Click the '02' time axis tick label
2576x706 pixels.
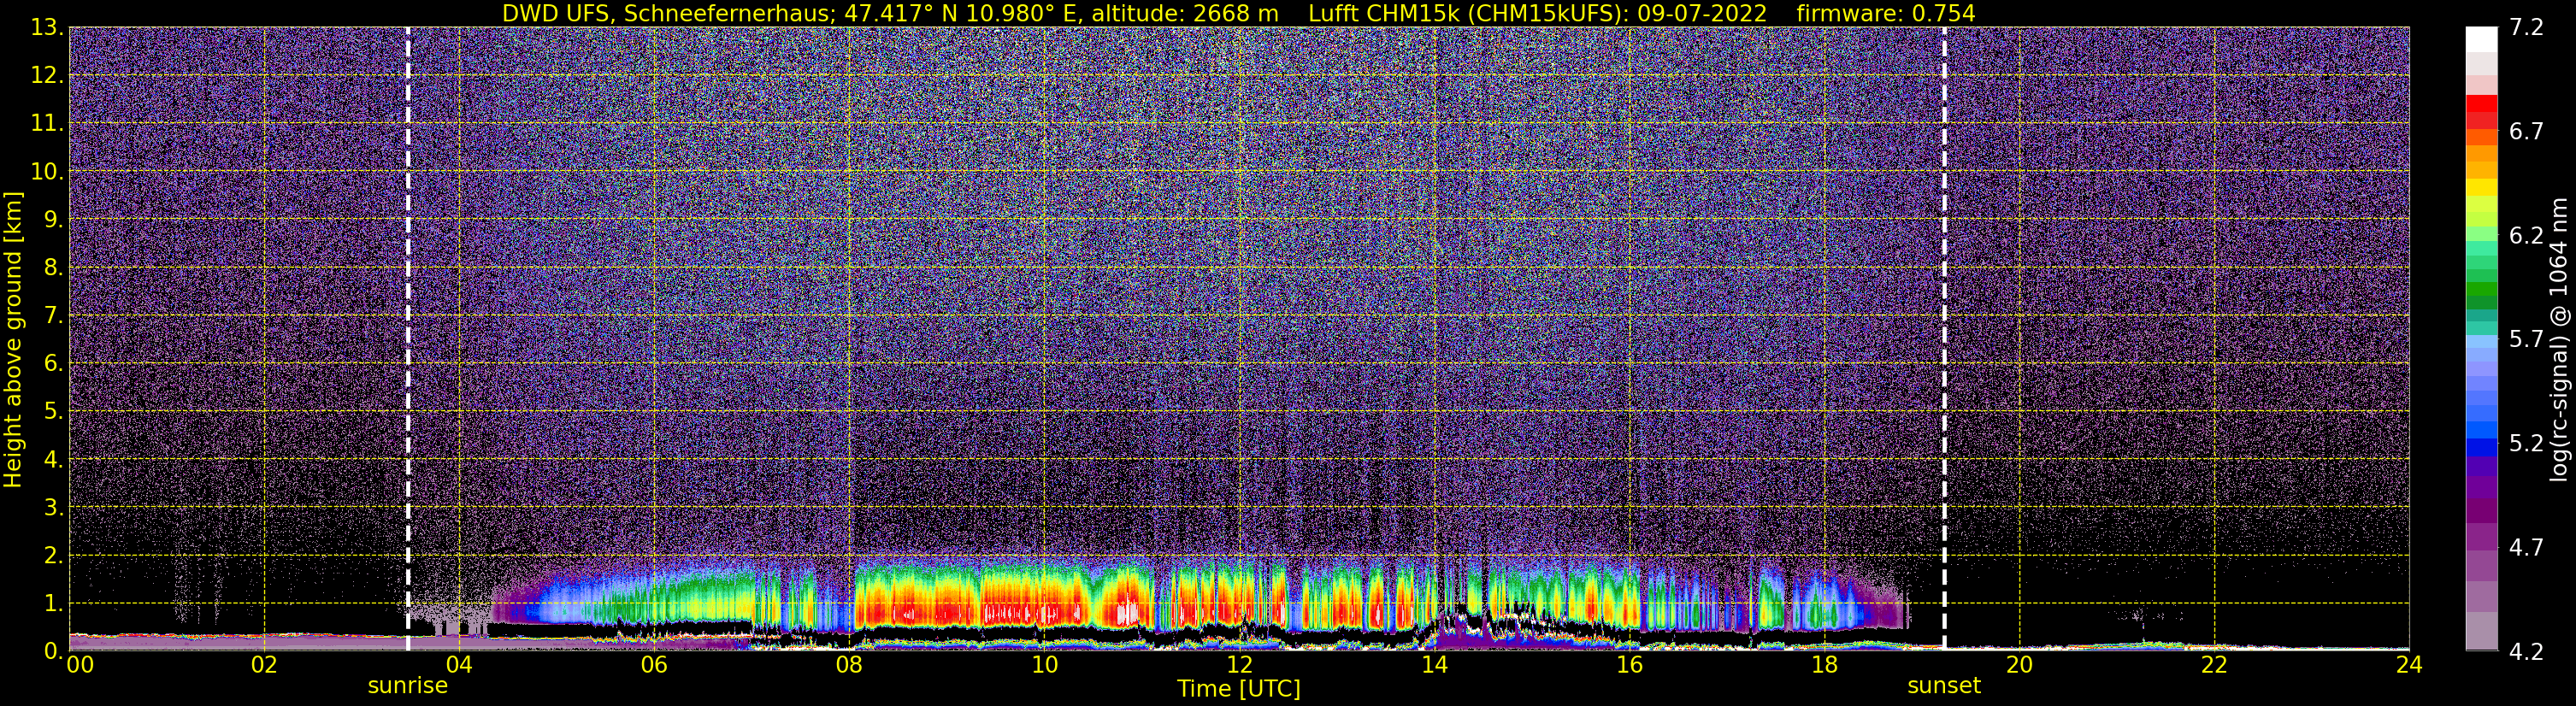[264, 666]
